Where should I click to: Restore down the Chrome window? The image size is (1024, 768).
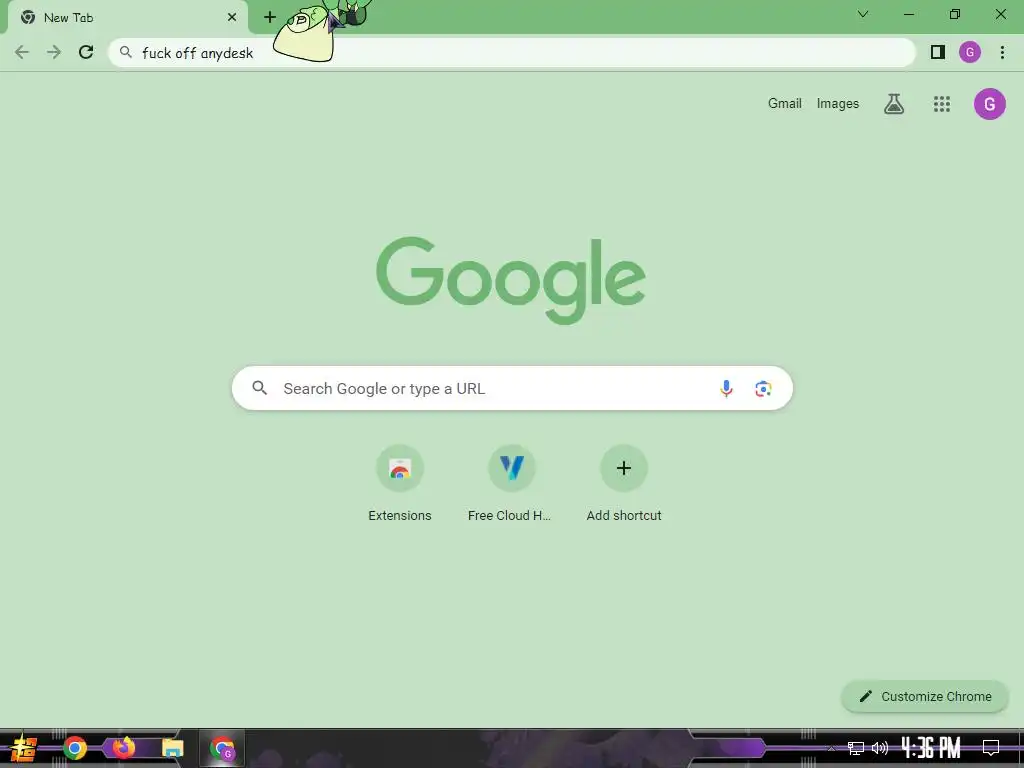(x=955, y=14)
